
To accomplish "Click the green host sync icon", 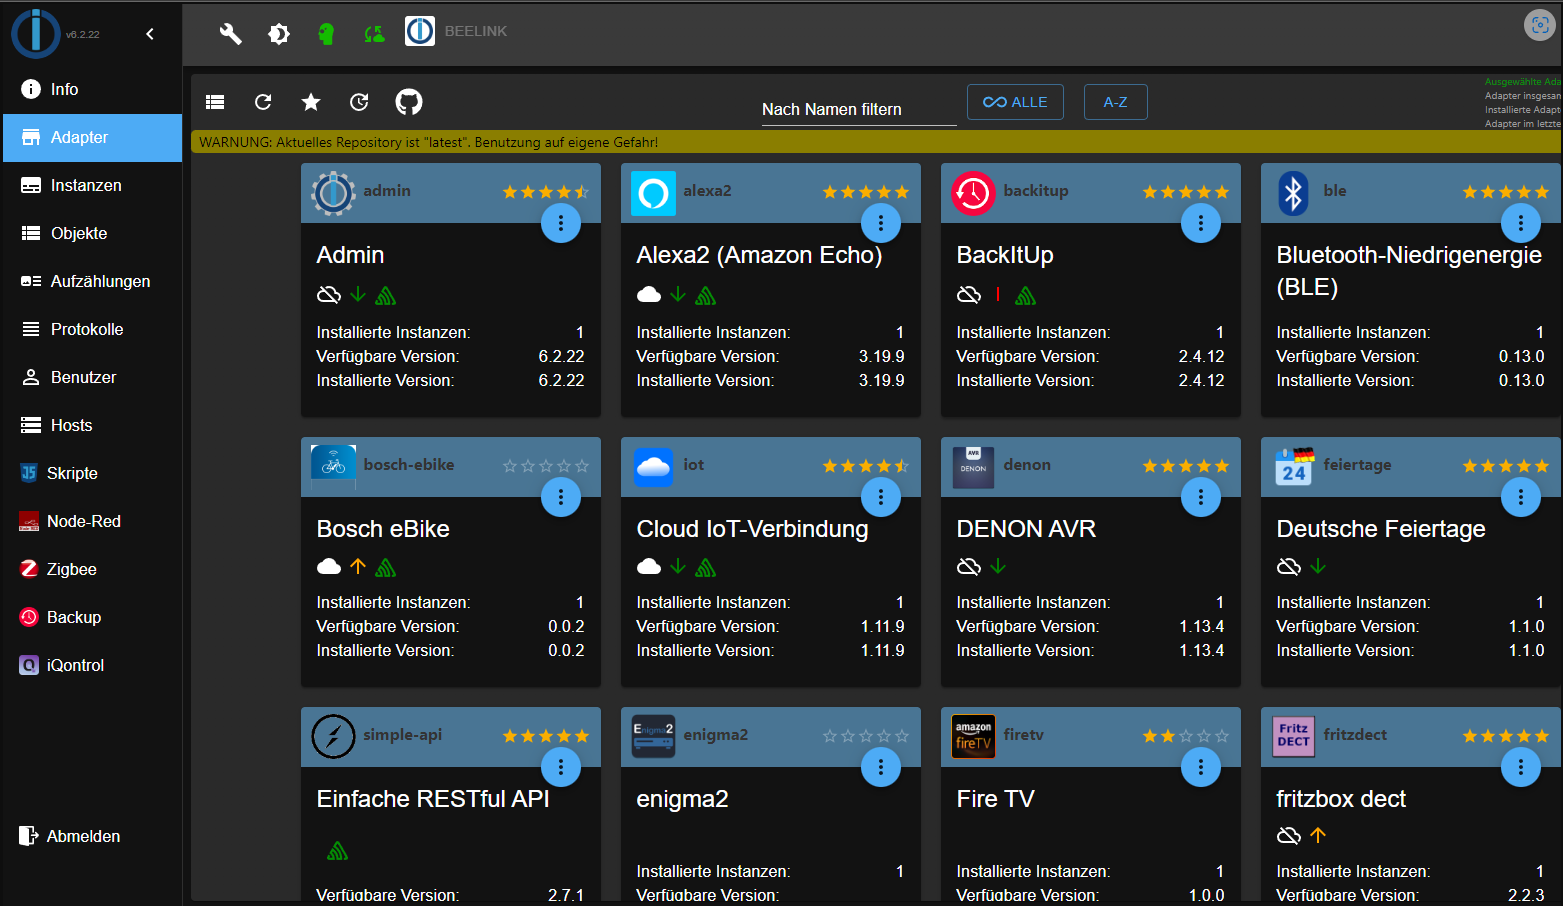I will pyautogui.click(x=374, y=33).
